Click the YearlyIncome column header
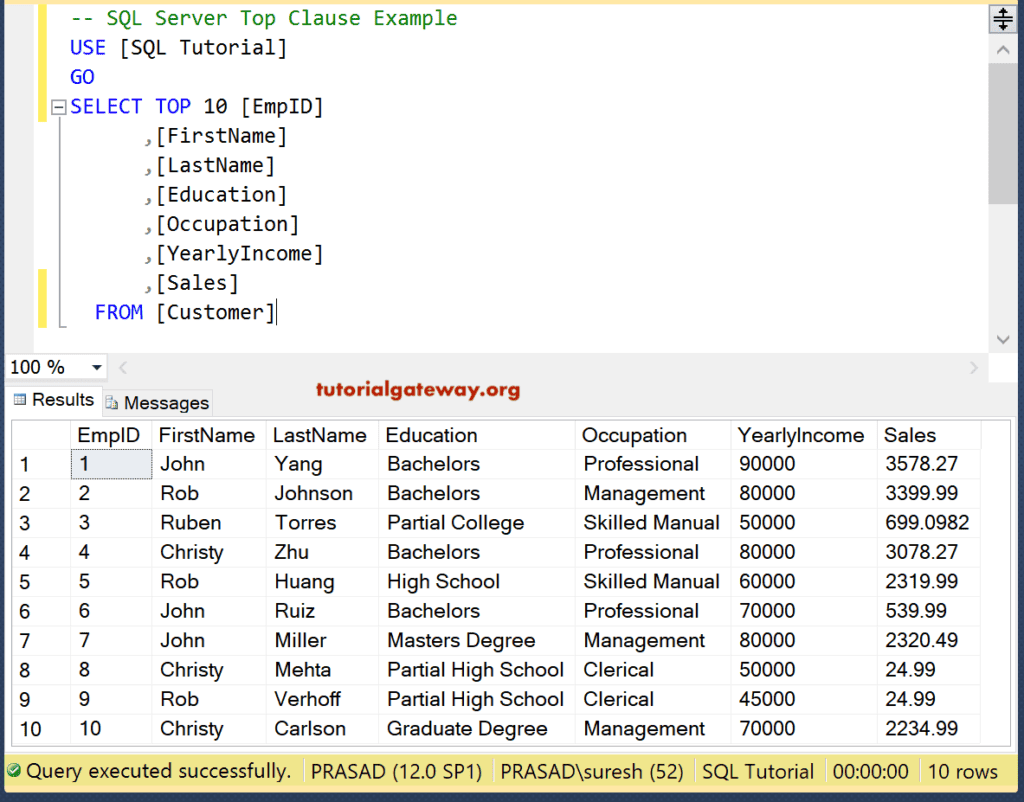1024x802 pixels. point(800,435)
